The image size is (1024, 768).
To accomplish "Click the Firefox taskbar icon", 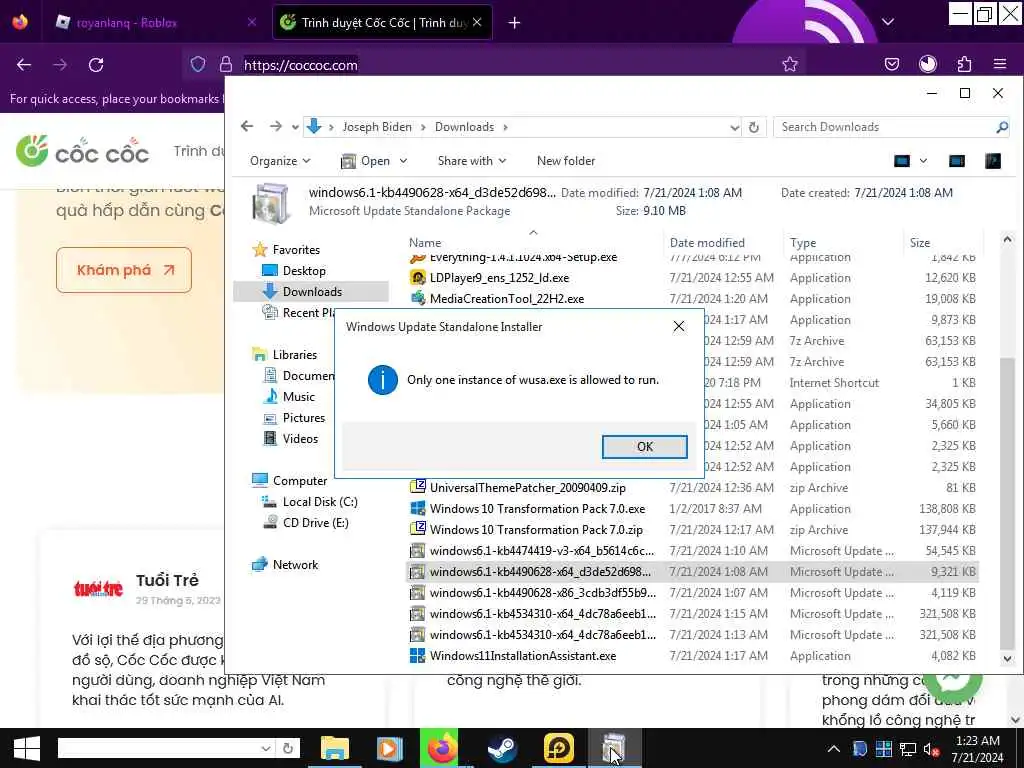I will [x=442, y=748].
